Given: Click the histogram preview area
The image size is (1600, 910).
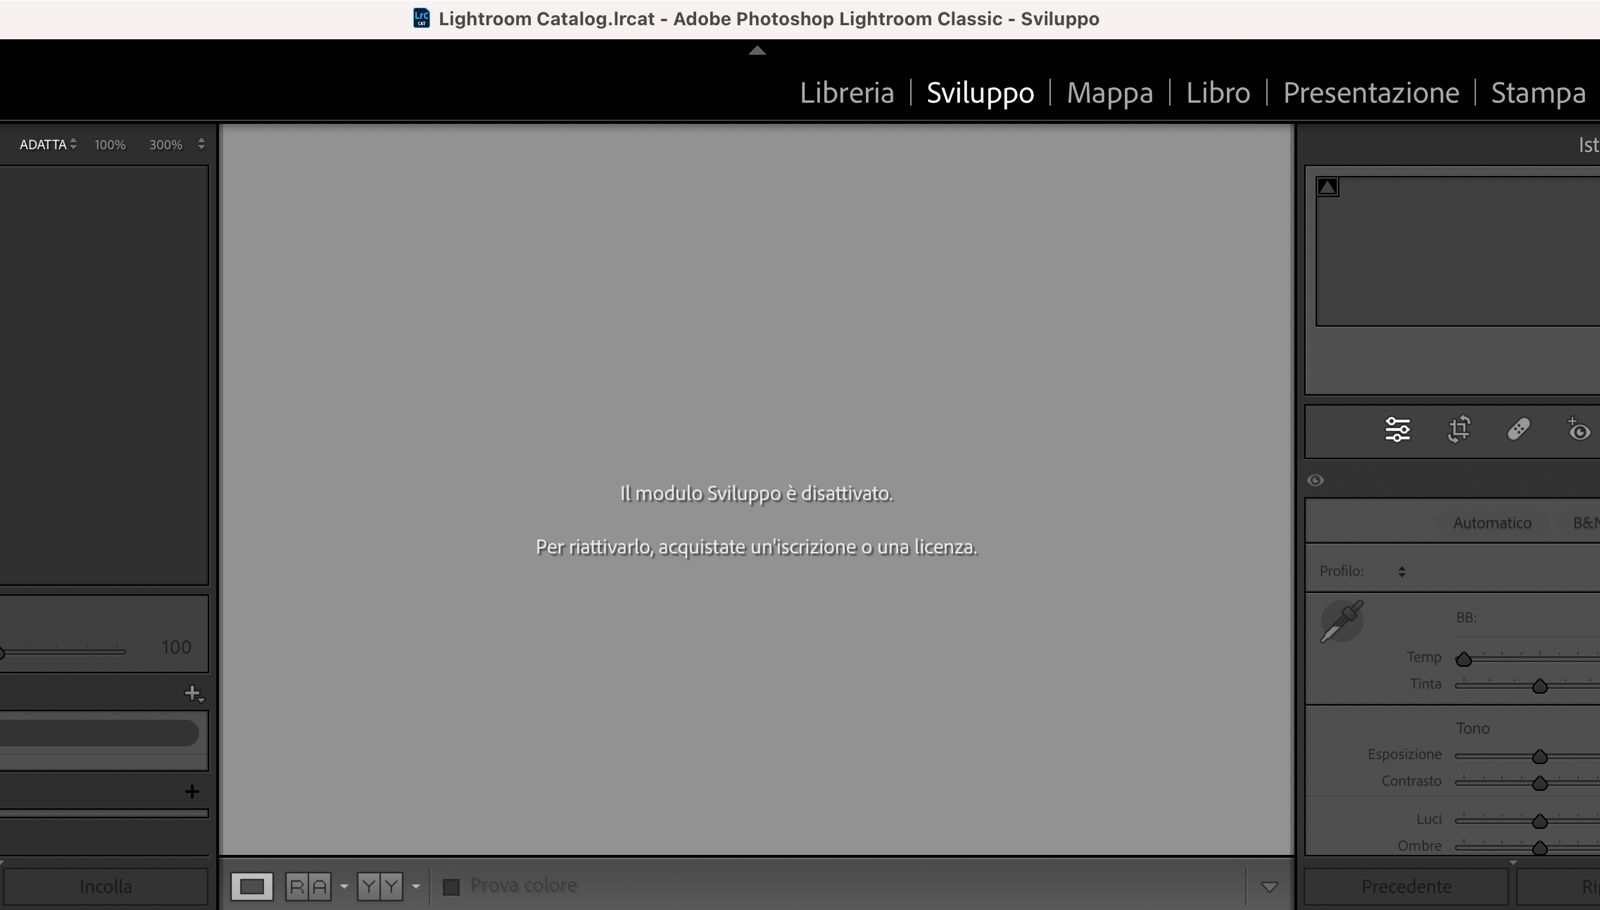Looking at the screenshot, I should pos(1458,251).
